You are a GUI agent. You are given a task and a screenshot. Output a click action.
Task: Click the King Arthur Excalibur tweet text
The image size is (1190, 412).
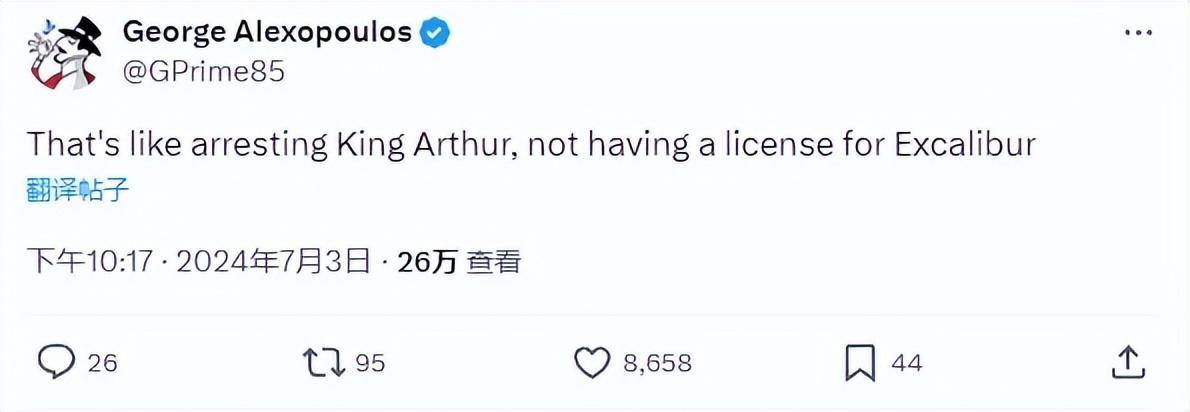coord(531,144)
